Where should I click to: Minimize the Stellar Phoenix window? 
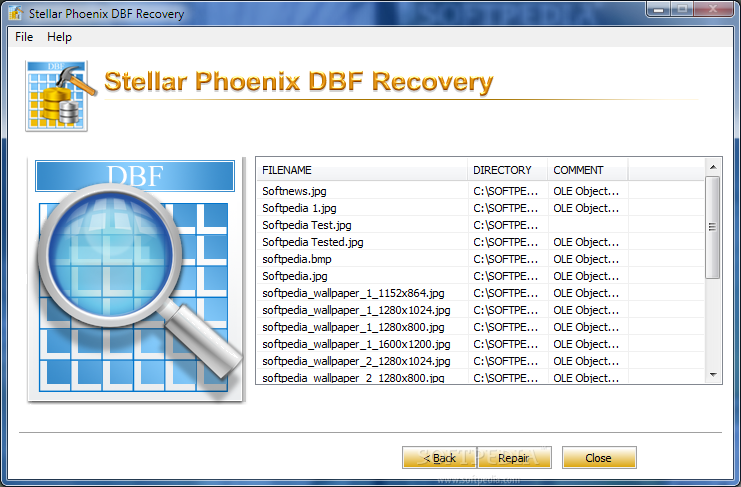click(x=659, y=9)
